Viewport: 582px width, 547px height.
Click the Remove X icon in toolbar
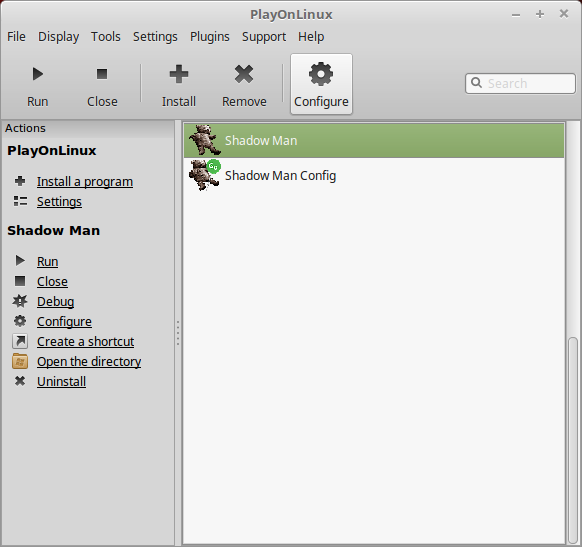244,74
